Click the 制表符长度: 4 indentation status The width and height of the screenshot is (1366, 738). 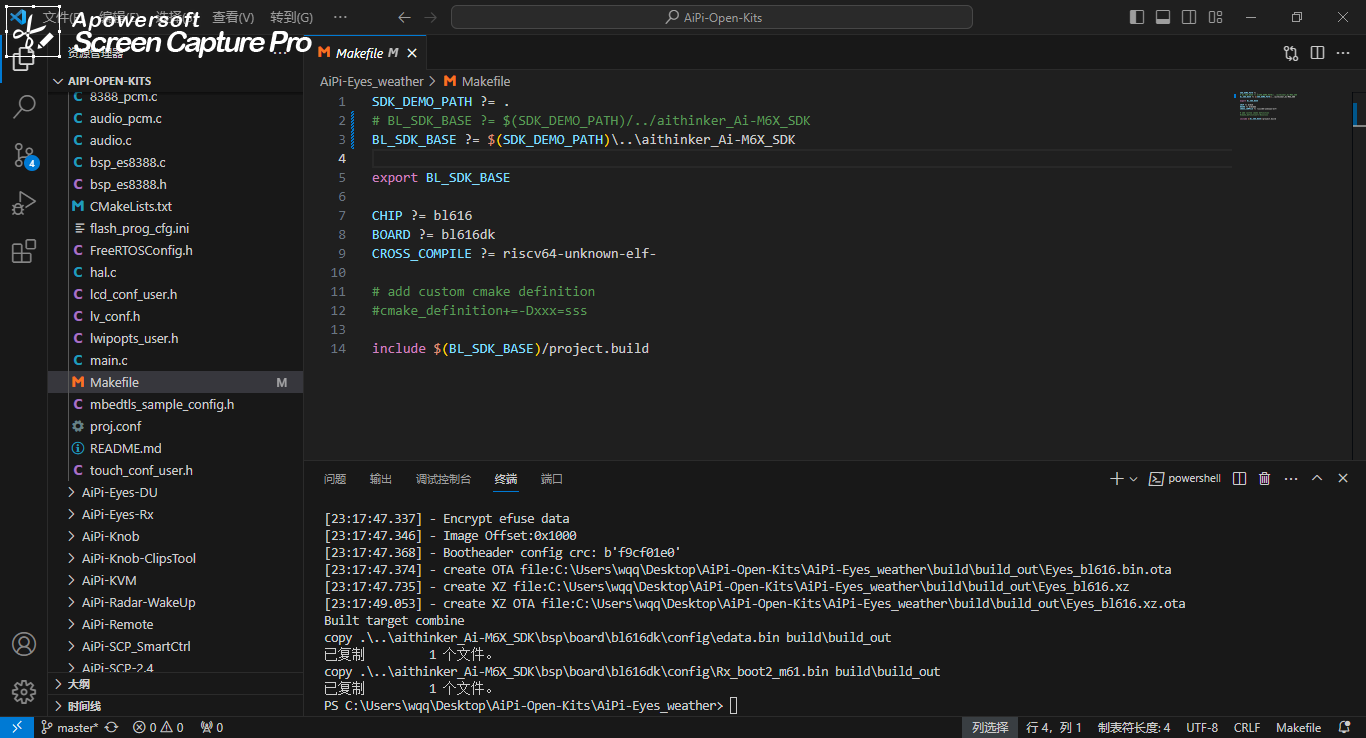1134,728
